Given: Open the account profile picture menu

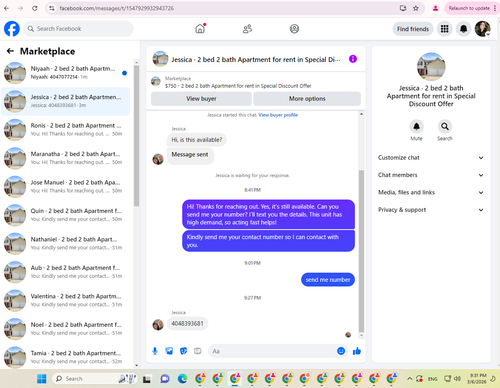Looking at the screenshot, I should tap(483, 29).
